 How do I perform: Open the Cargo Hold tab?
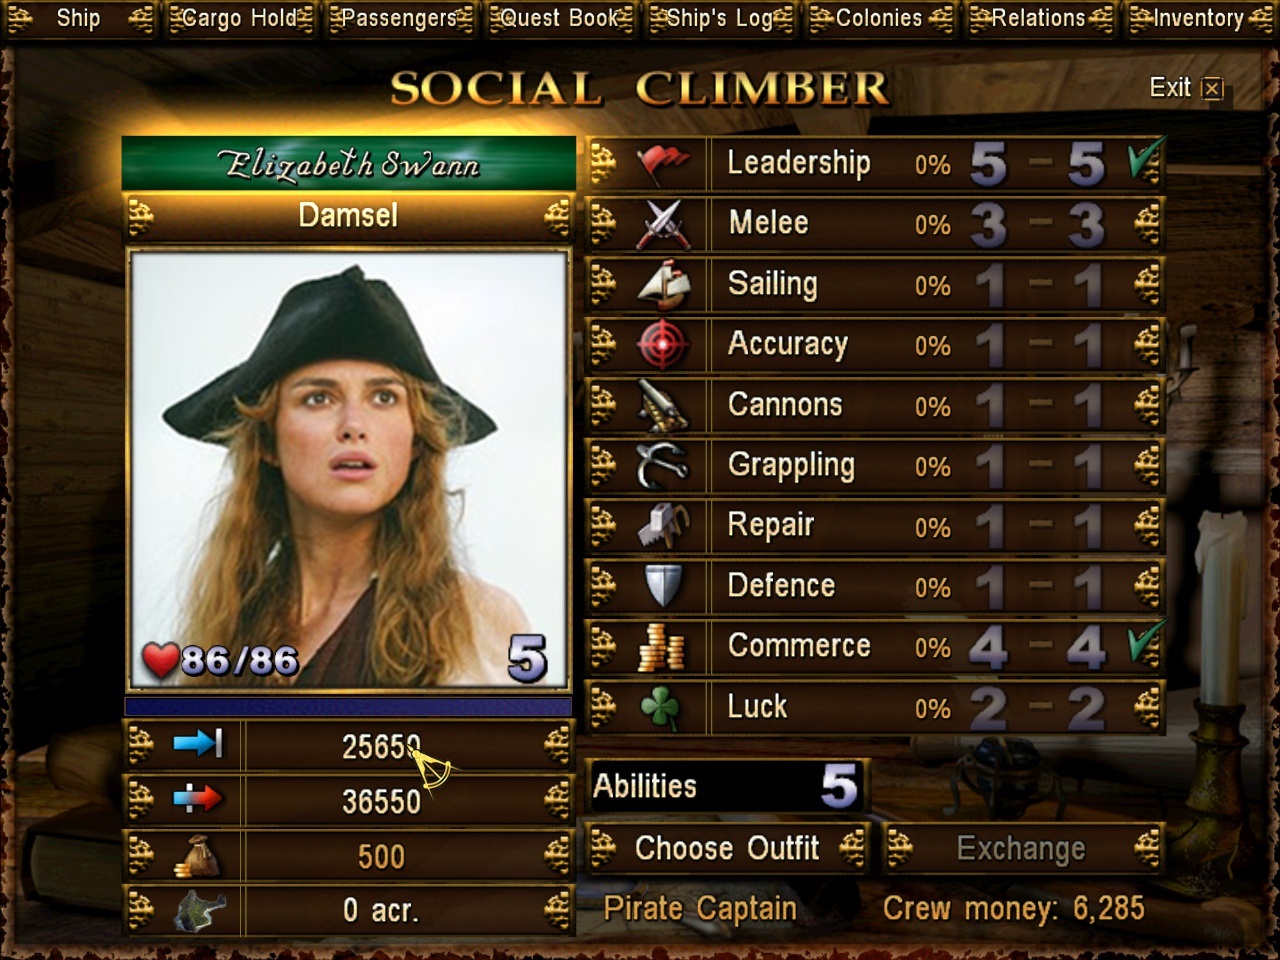pyautogui.click(x=239, y=18)
